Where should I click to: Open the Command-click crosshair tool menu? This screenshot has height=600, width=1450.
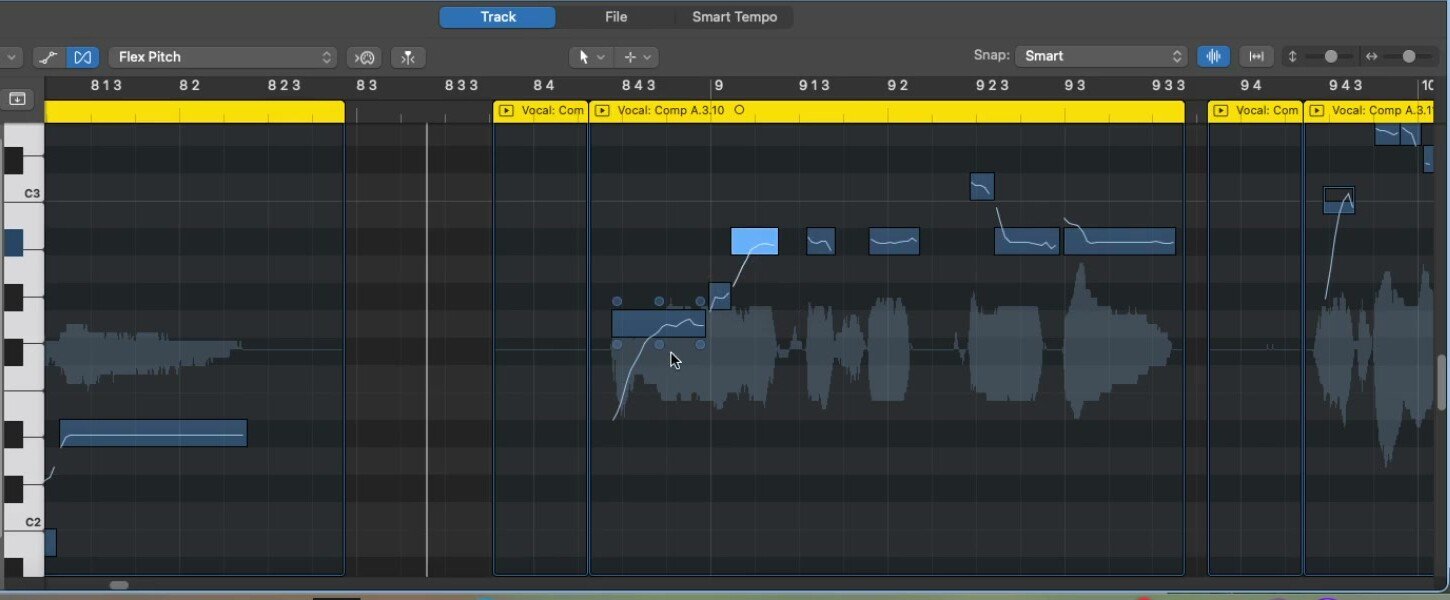(x=636, y=57)
